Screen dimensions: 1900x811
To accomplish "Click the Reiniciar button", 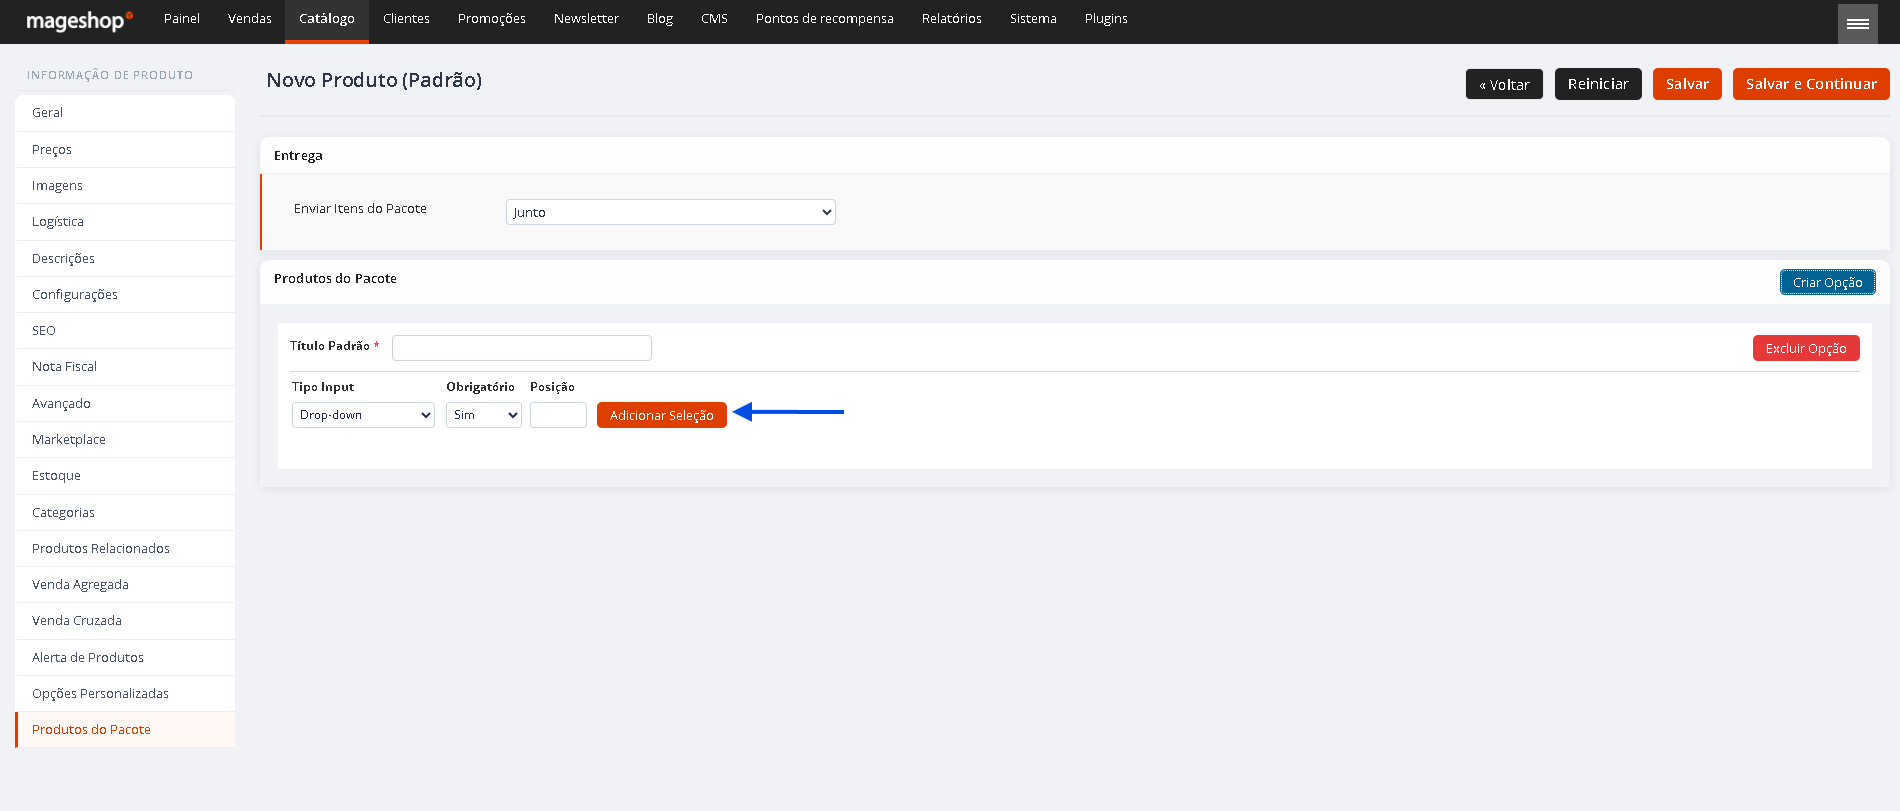I will (x=1598, y=84).
